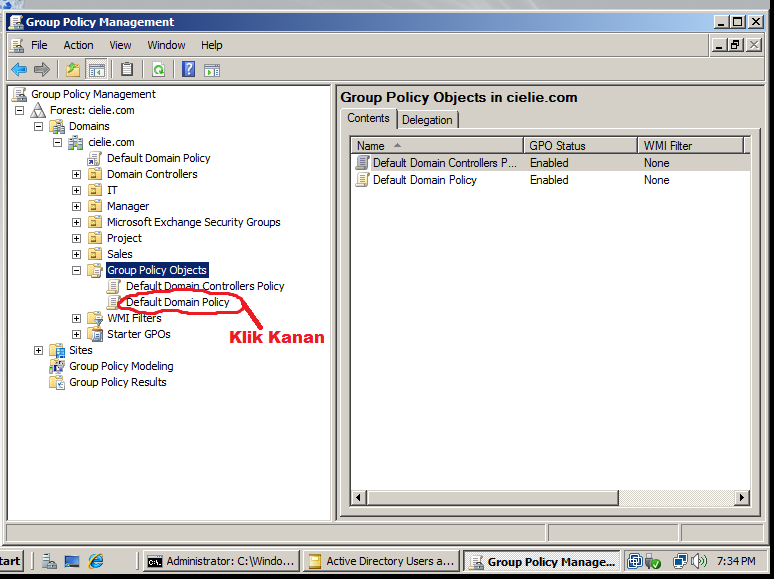
Task: Click the blue Help question mark icon
Action: 189,70
